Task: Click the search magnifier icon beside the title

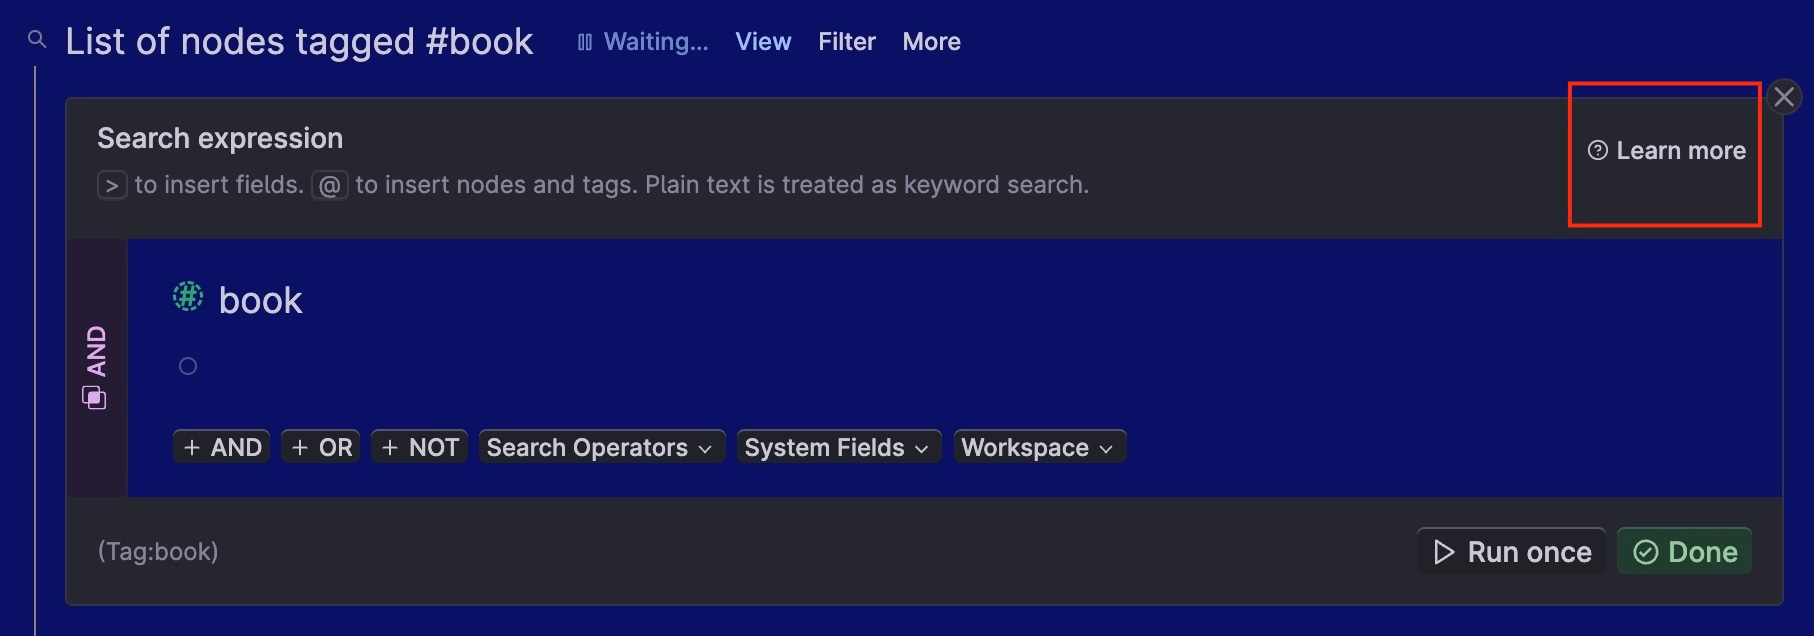Action: point(37,39)
